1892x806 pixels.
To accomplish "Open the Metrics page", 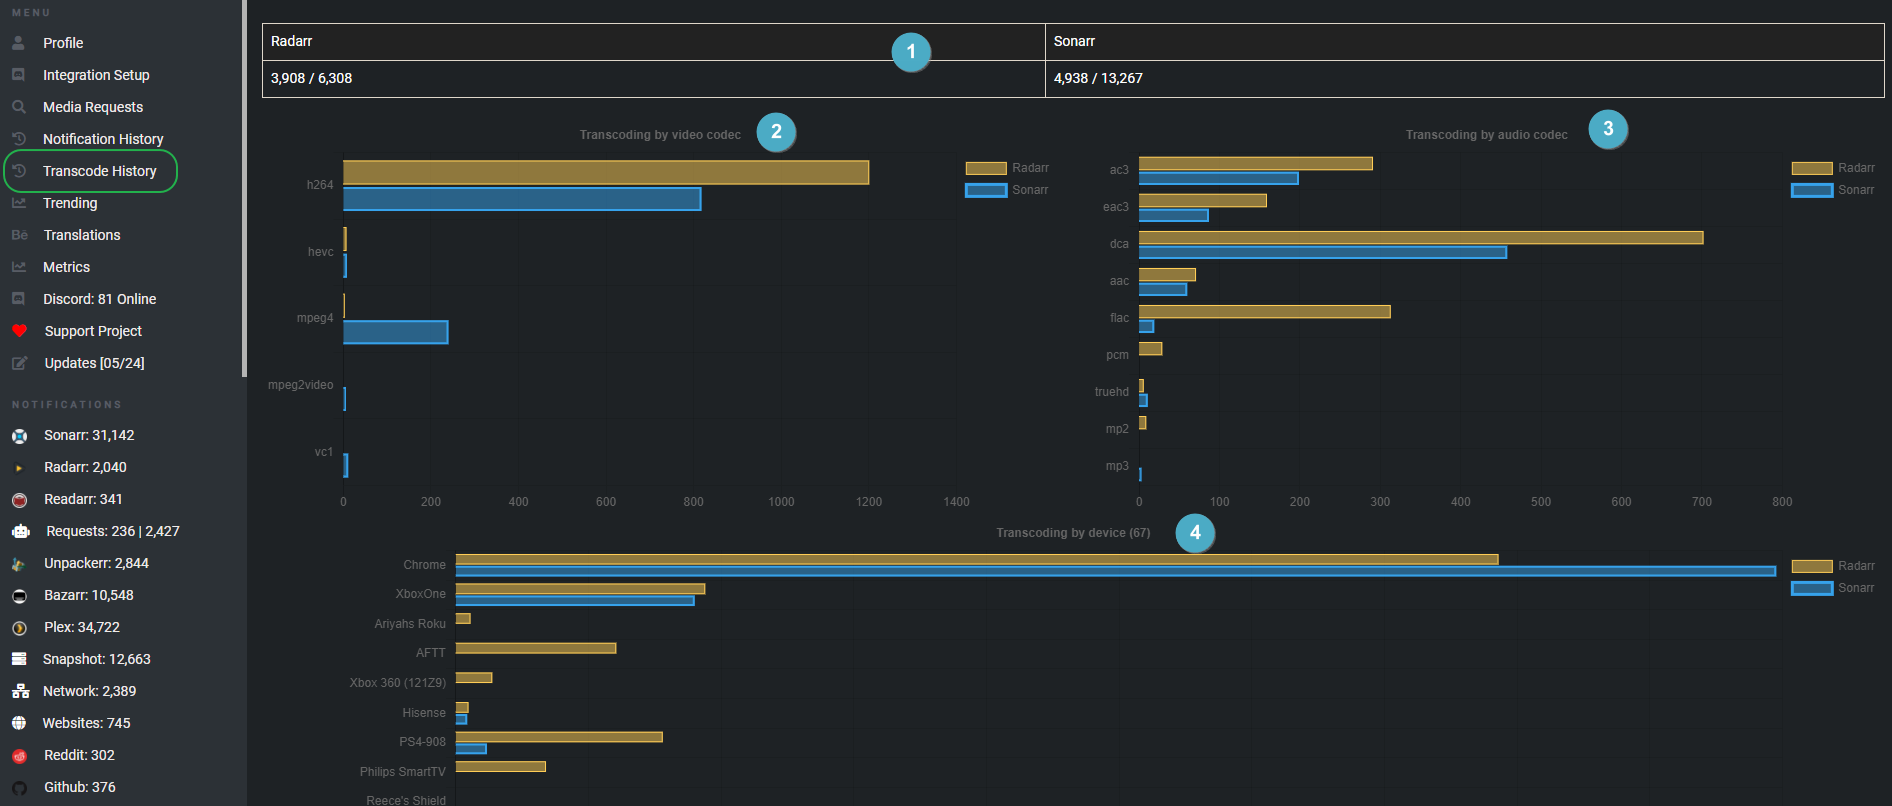I will [66, 267].
